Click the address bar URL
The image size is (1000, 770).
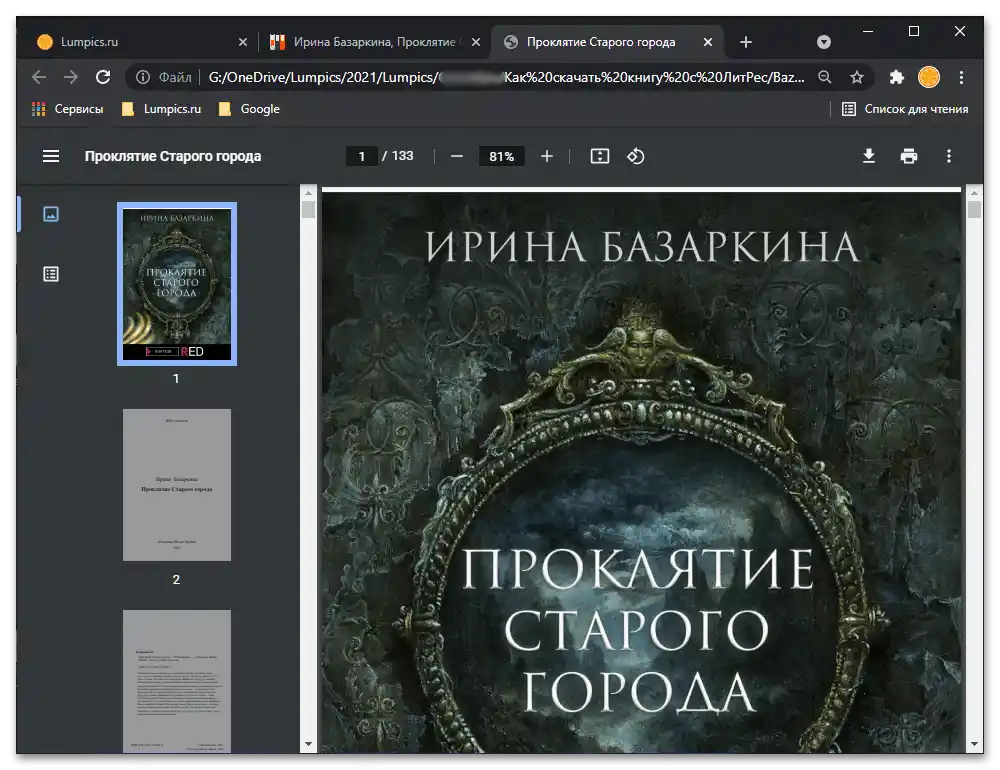click(x=506, y=77)
